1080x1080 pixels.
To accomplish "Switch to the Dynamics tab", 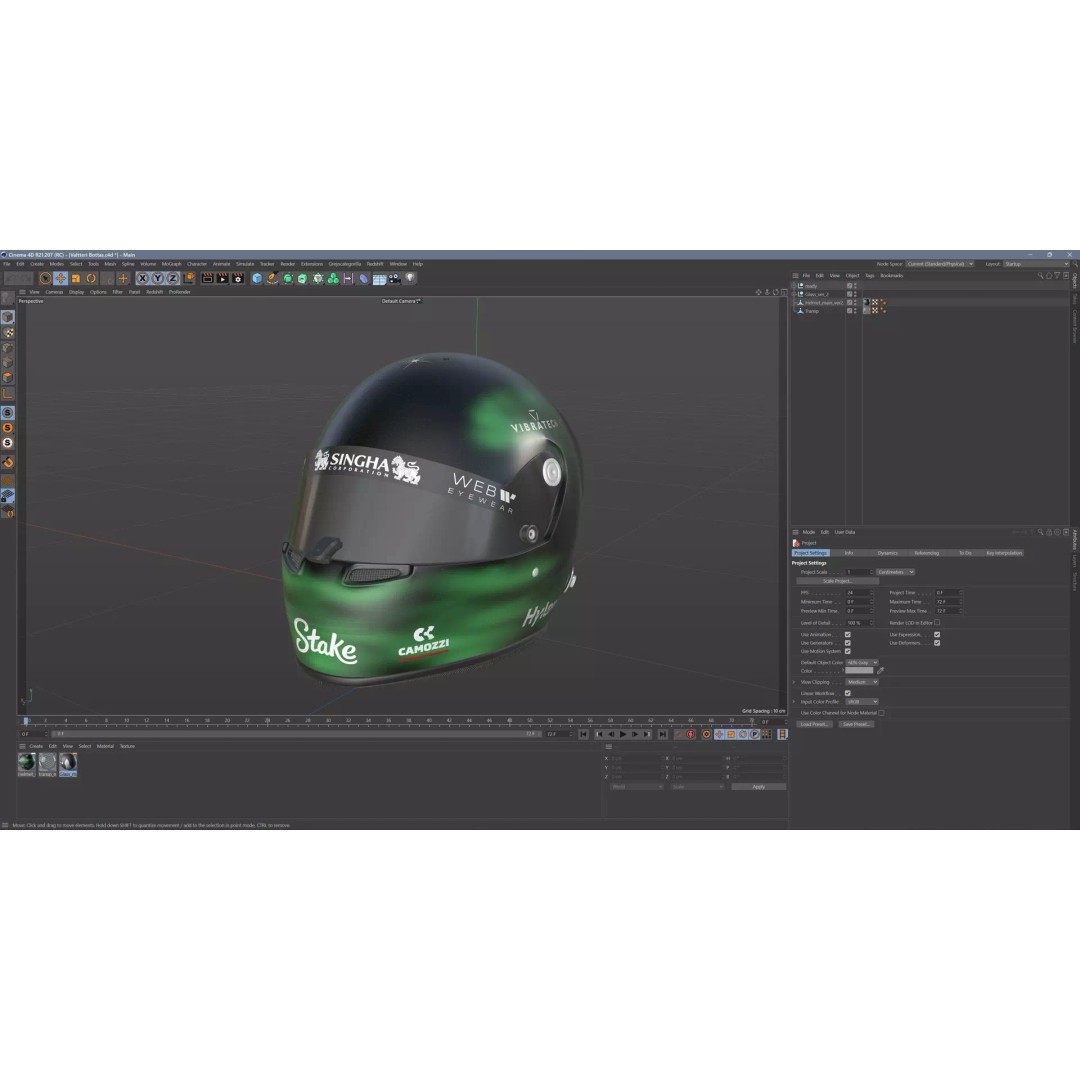I will pyautogui.click(x=887, y=553).
